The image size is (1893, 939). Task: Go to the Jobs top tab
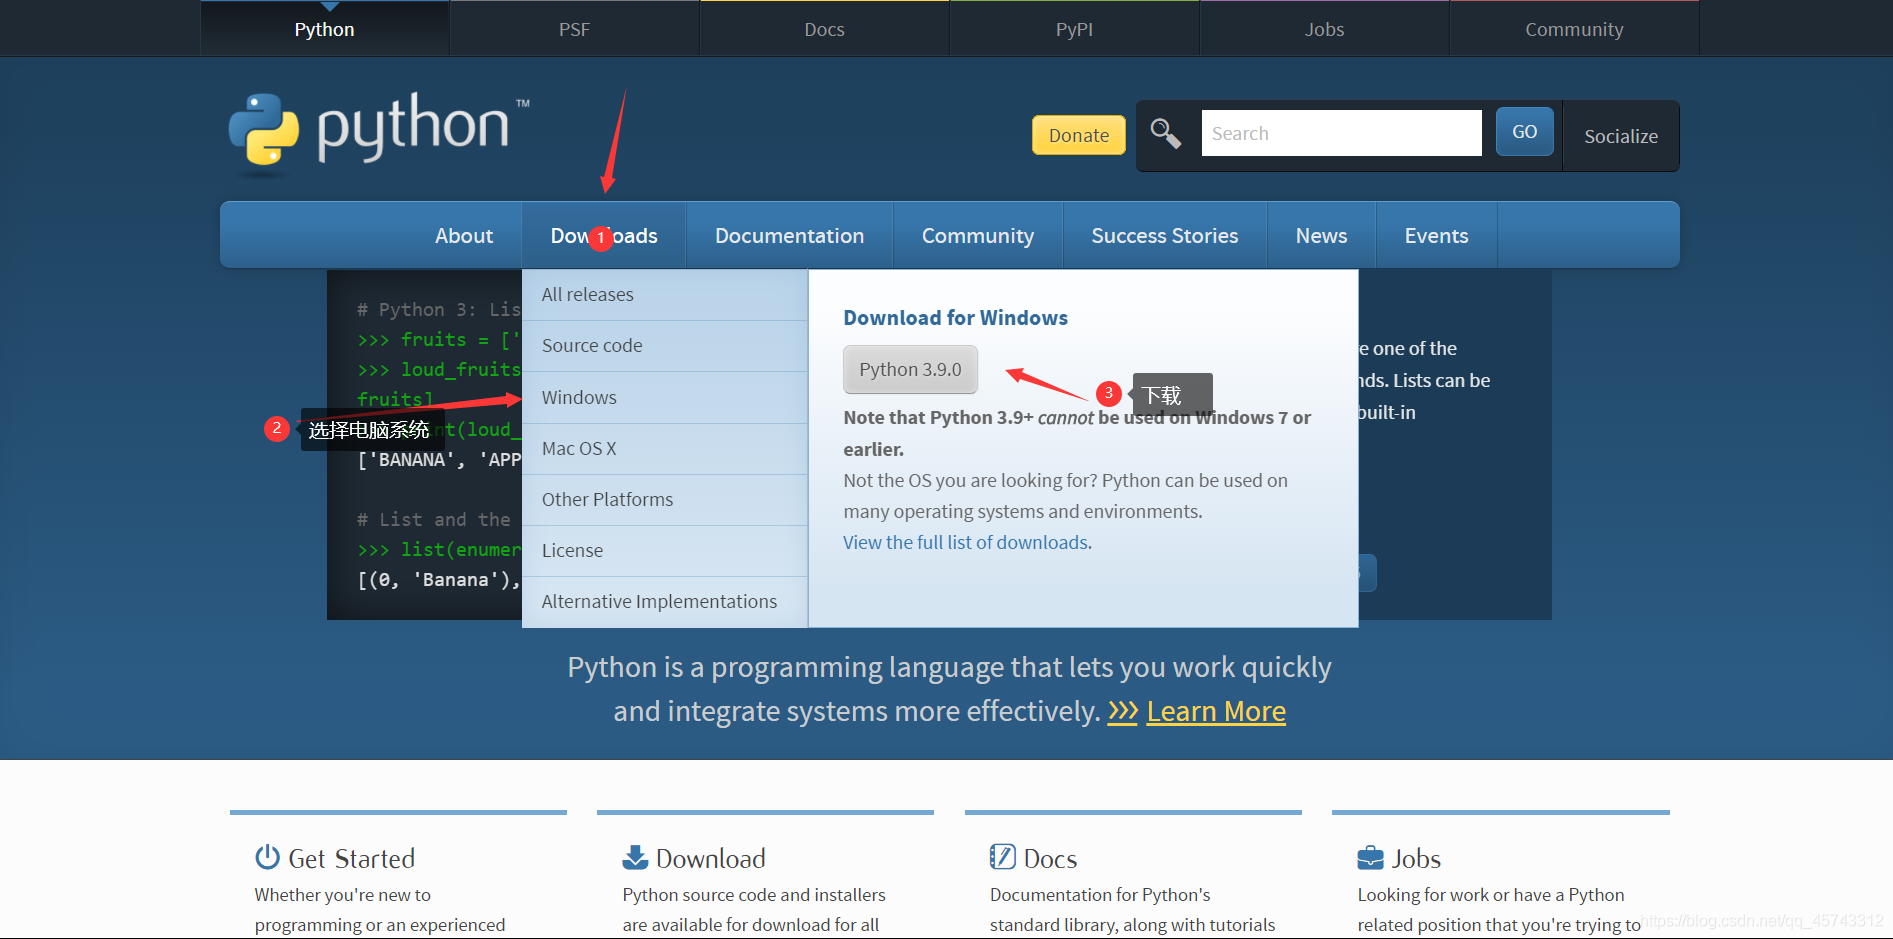click(x=1324, y=29)
